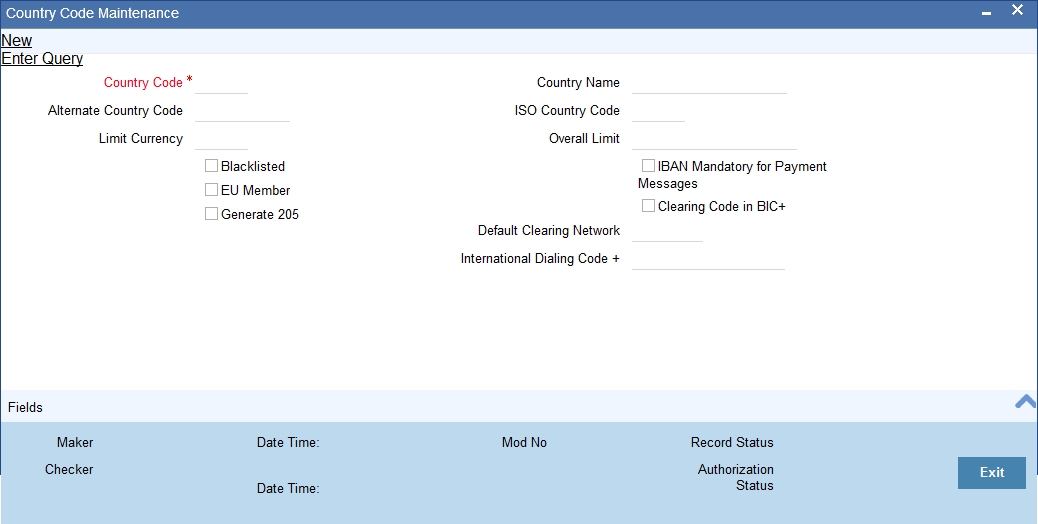
Task: Click the Maker label
Action: pos(75,442)
